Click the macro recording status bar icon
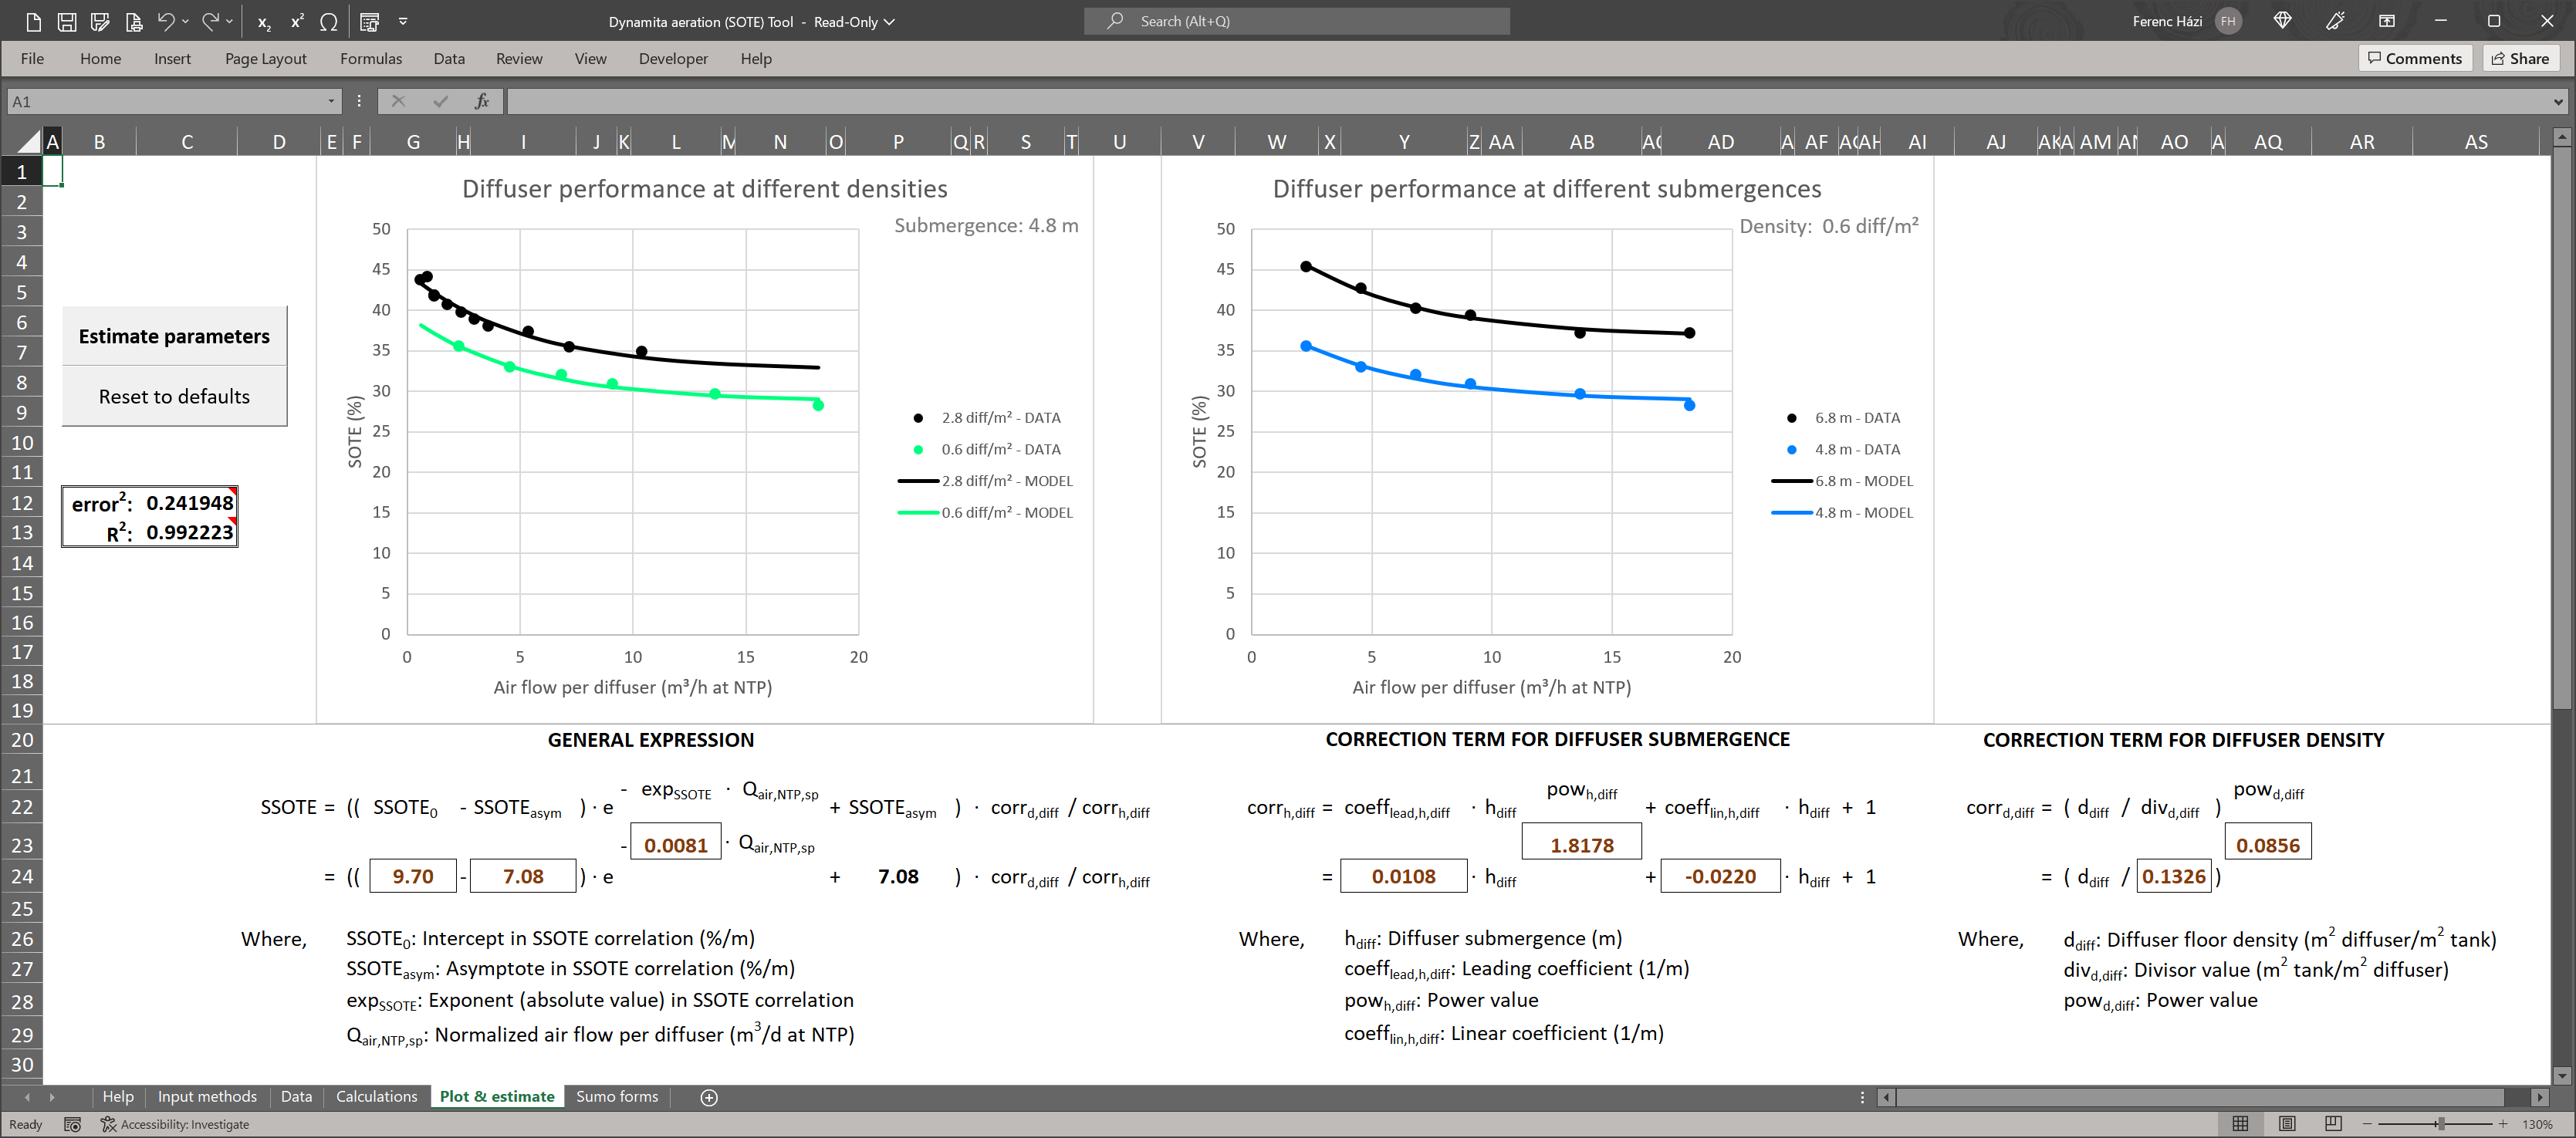Image resolution: width=2576 pixels, height=1138 pixels. pyautogui.click(x=72, y=1124)
